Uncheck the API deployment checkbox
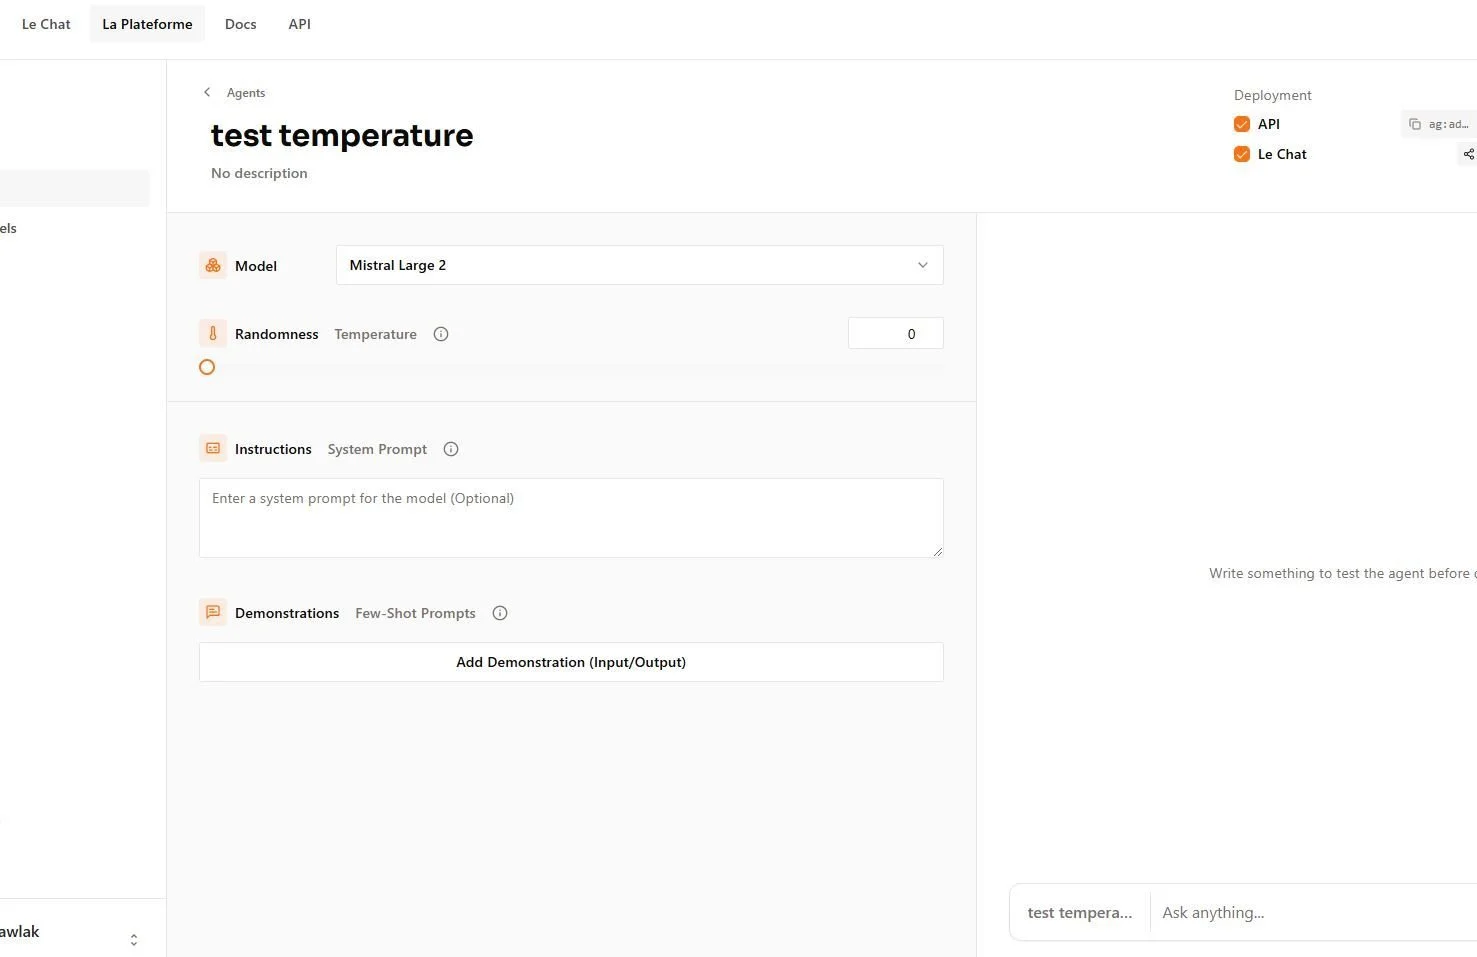The image size is (1477, 957). (x=1242, y=124)
